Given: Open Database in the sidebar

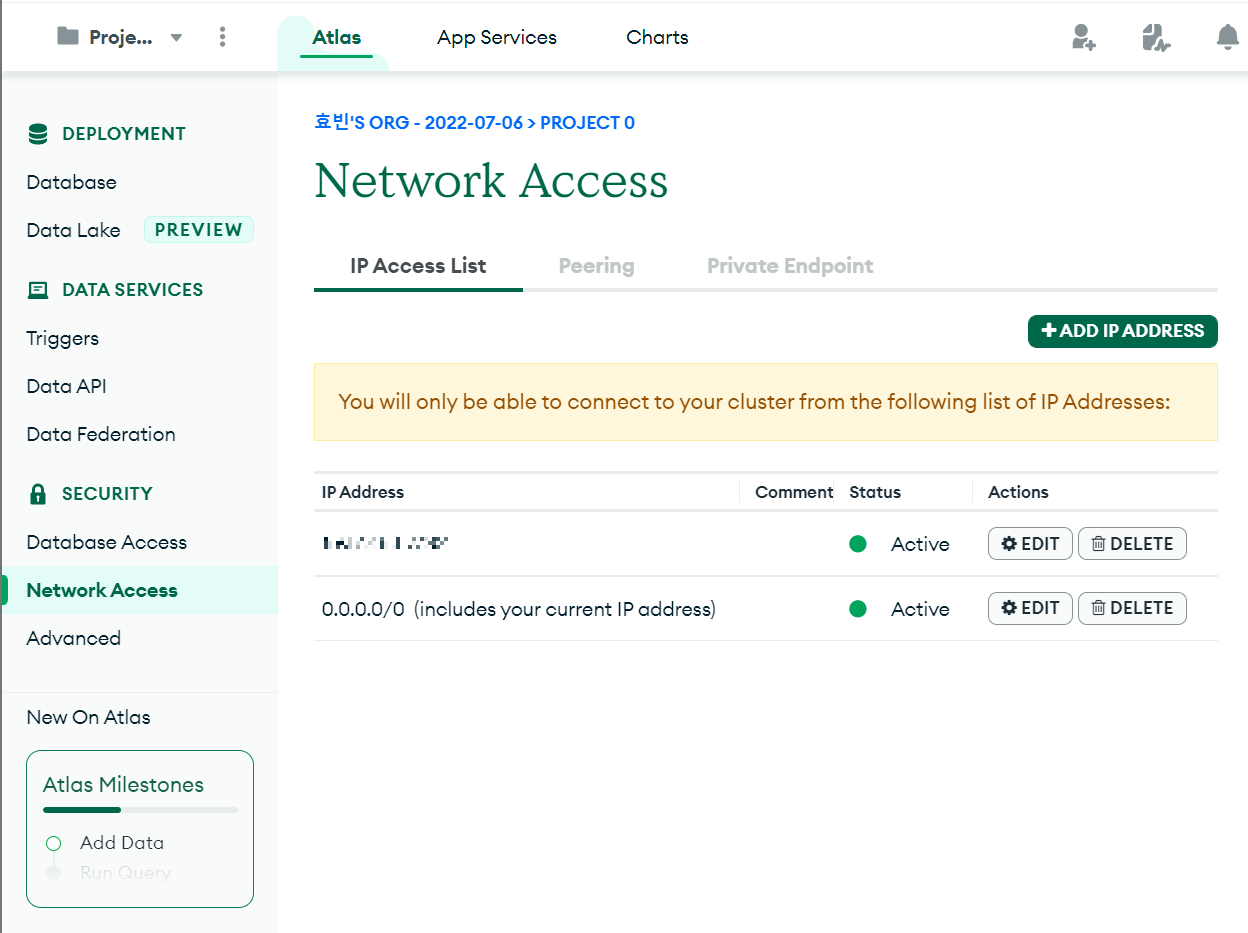Looking at the screenshot, I should pos(71,182).
